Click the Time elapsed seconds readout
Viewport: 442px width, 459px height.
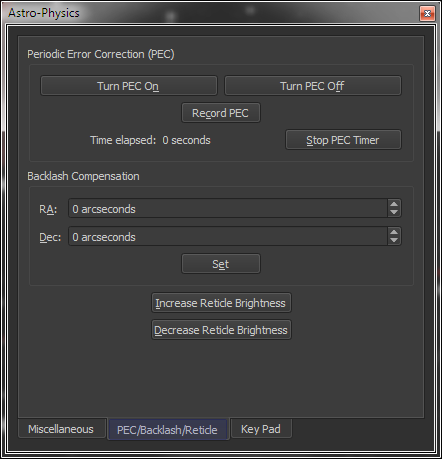(x=186, y=140)
